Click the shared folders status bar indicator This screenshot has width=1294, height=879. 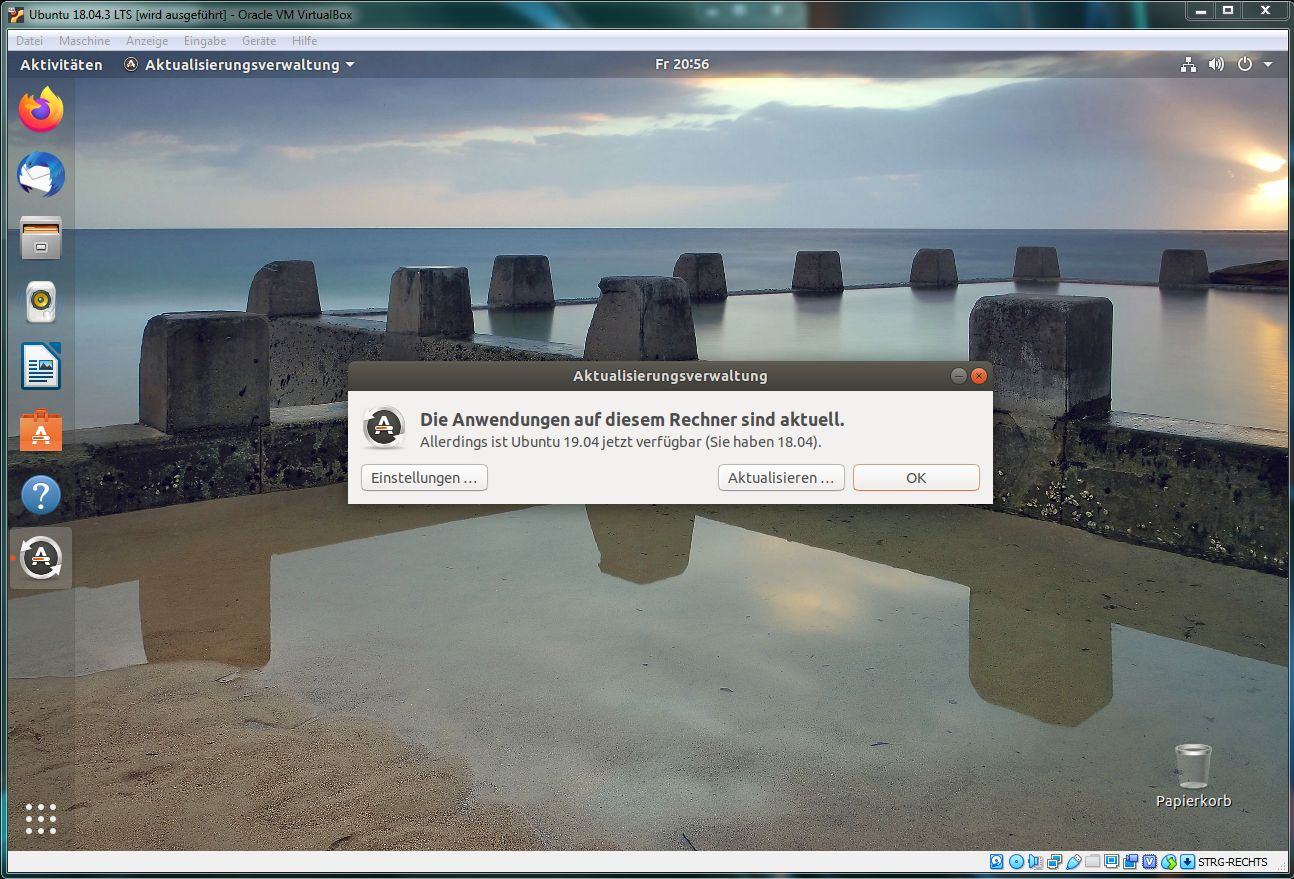[x=1093, y=862]
